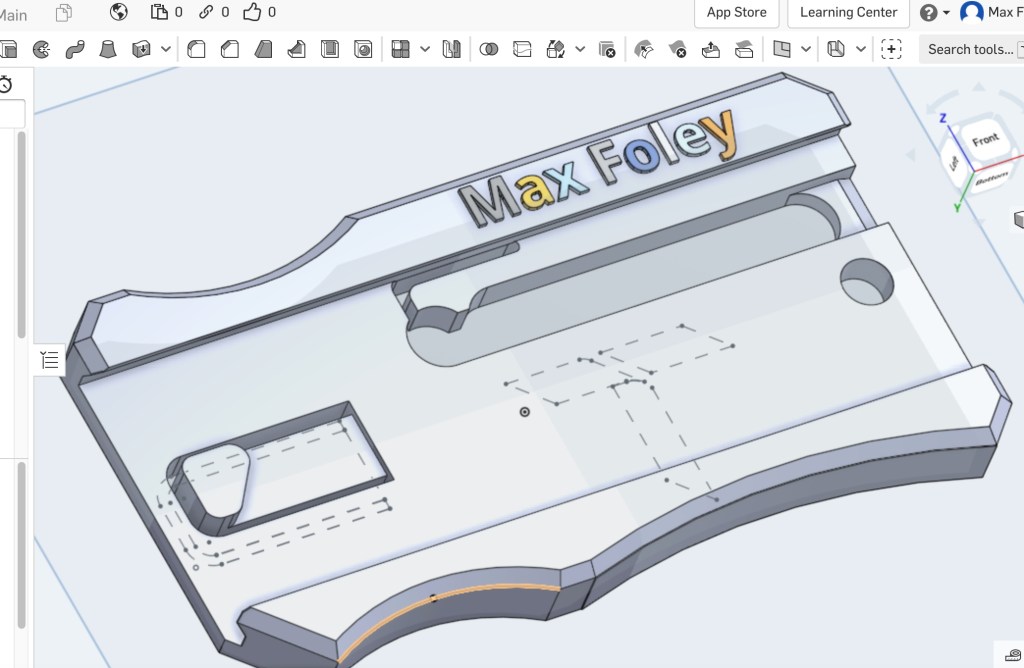The image size is (1024, 668).
Task: Expand the pattern tools dropdown arrow
Action: pyautogui.click(x=425, y=49)
